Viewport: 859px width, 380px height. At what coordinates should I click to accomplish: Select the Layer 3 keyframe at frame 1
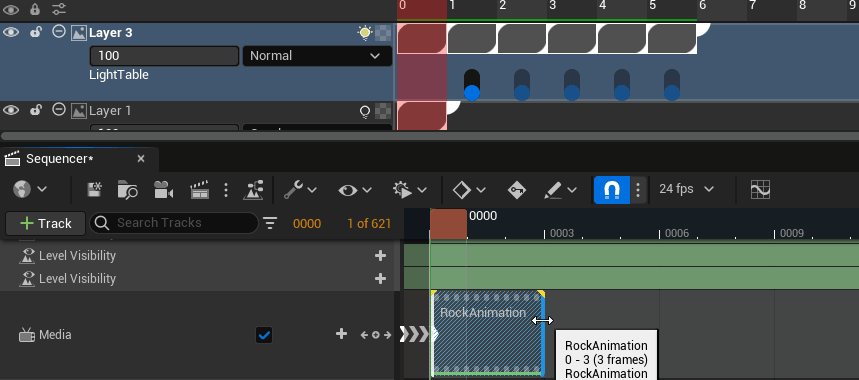(472, 39)
